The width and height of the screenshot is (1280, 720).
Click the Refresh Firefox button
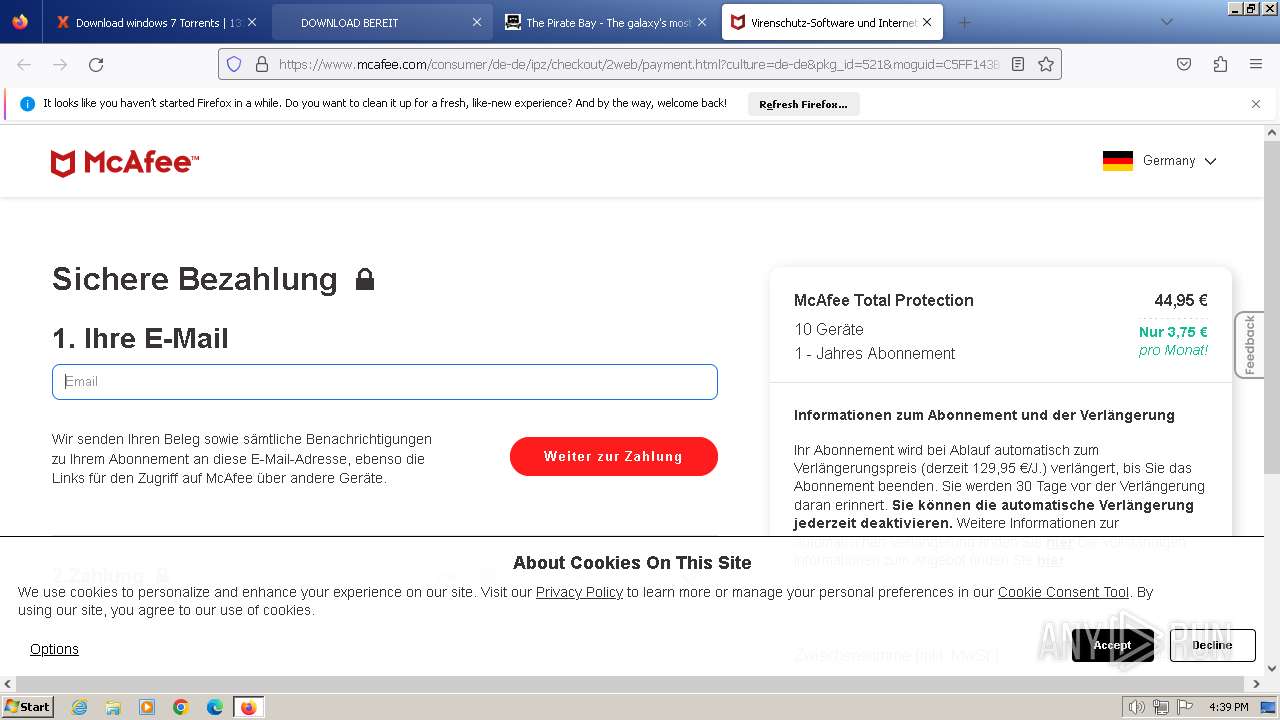(803, 104)
